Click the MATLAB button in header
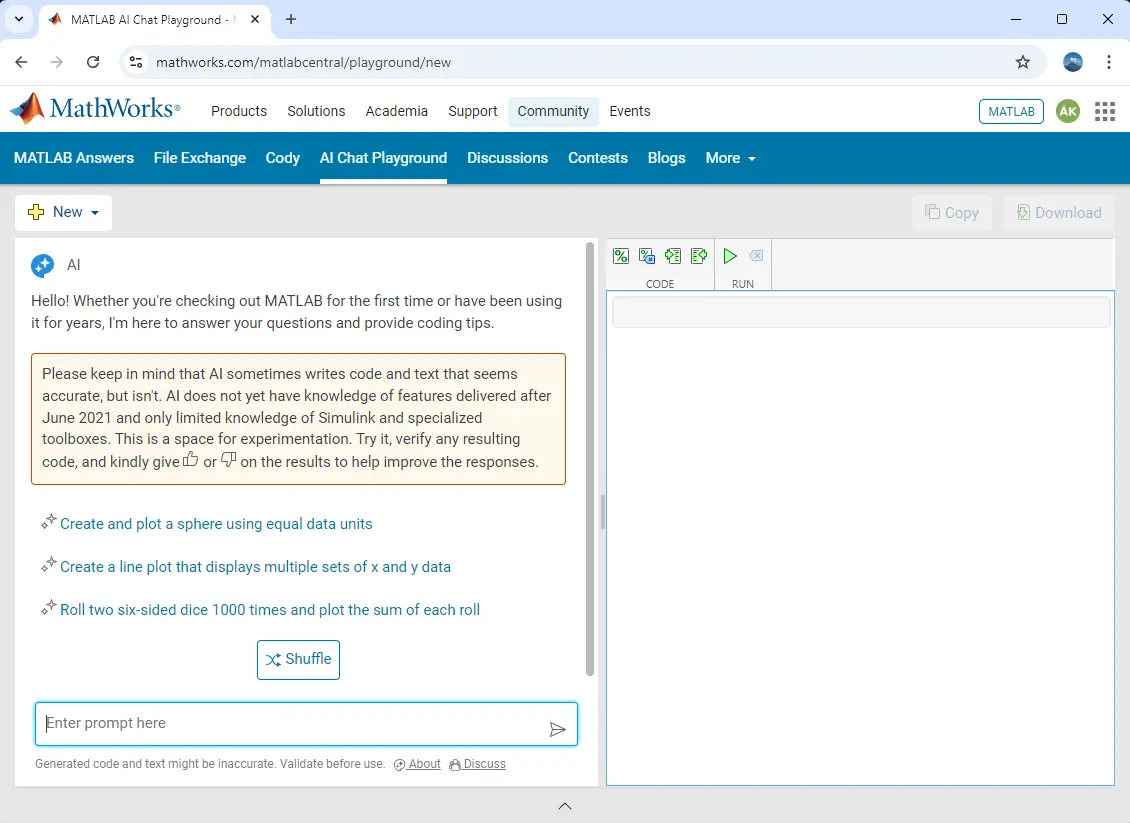1130x823 pixels. 1011,111
